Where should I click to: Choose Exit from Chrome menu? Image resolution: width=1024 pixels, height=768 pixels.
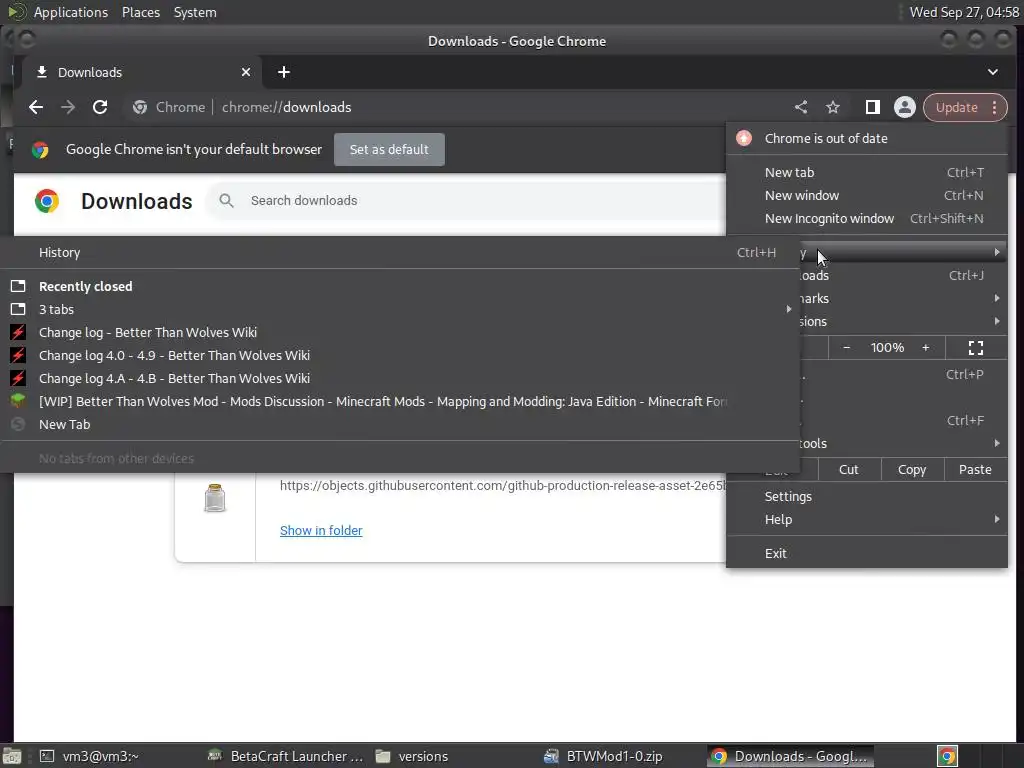coord(867,553)
